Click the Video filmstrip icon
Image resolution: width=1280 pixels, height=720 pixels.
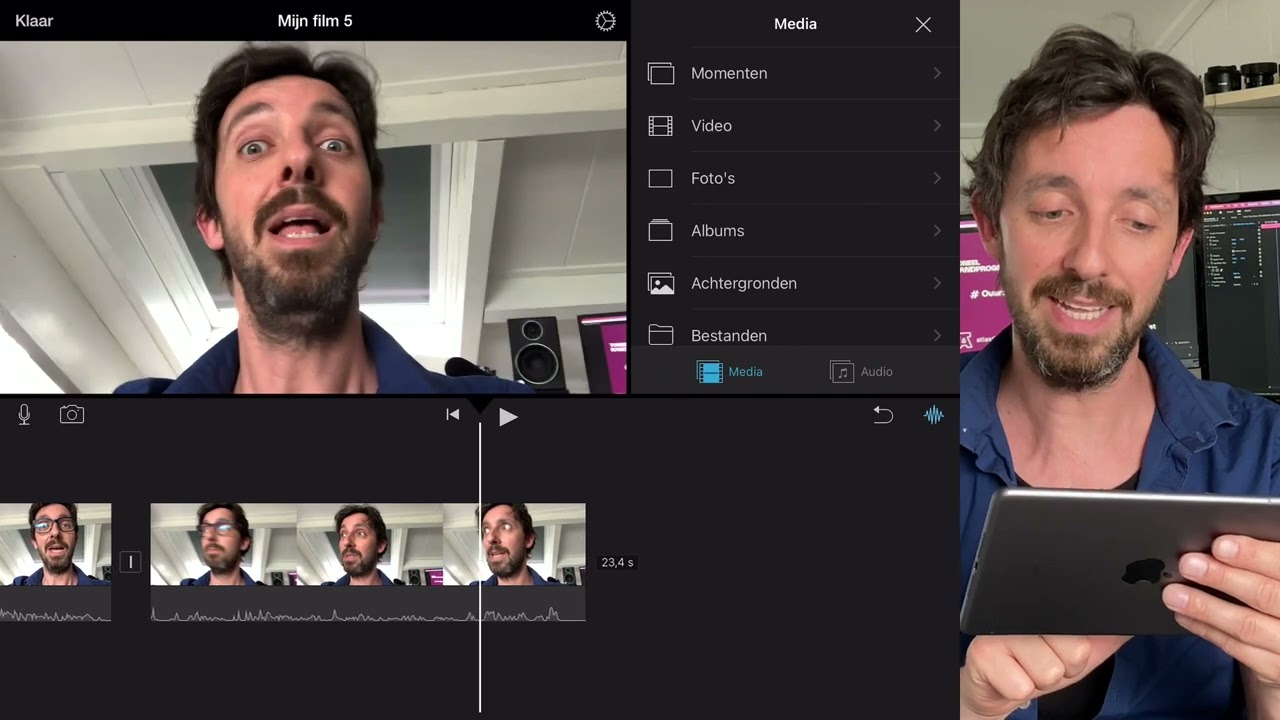click(660, 126)
